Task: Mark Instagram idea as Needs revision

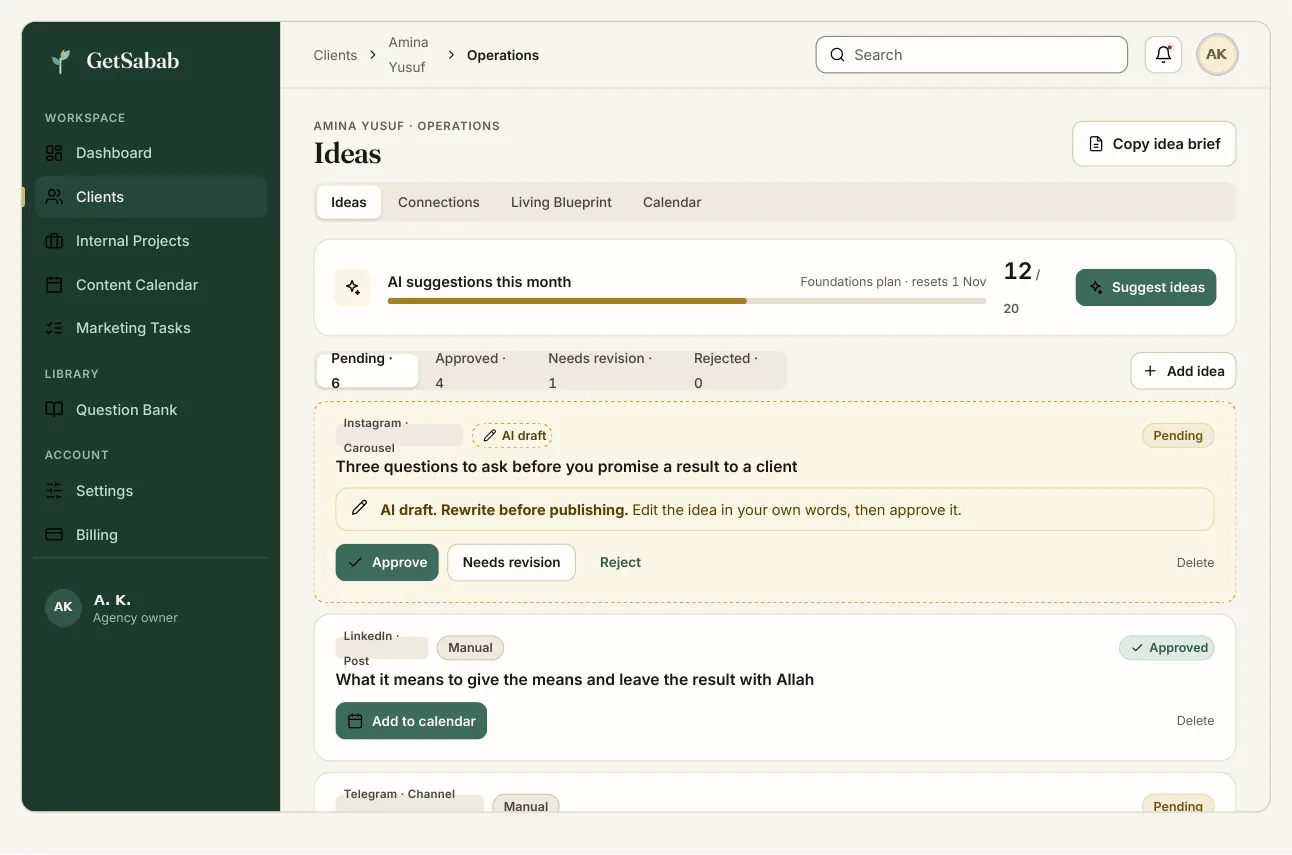Action: pyautogui.click(x=511, y=562)
